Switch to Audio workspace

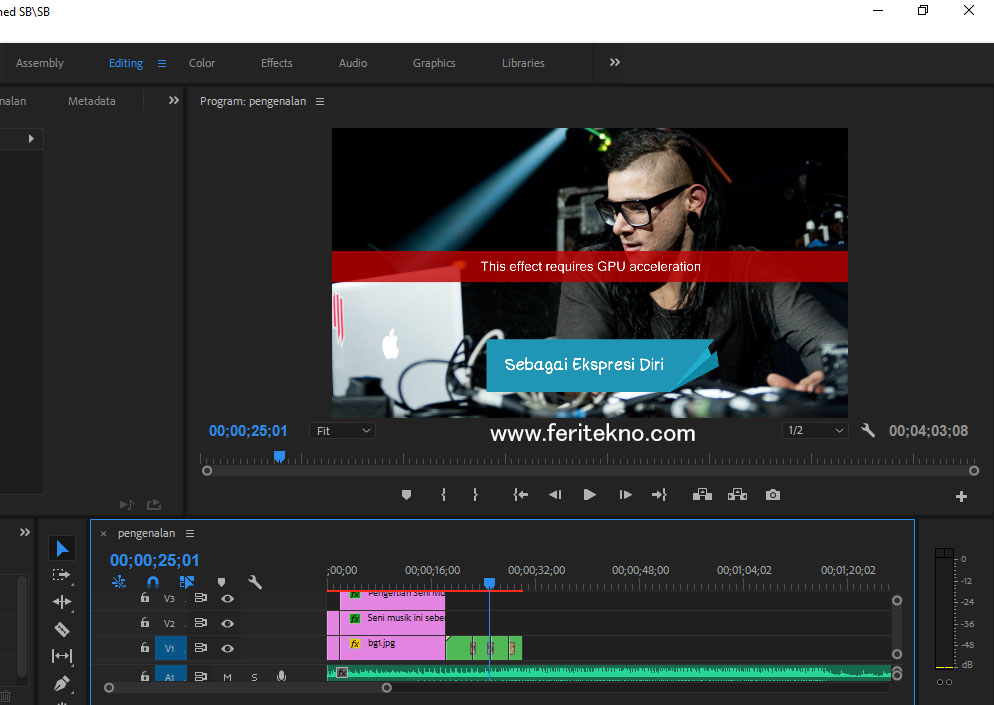(352, 63)
